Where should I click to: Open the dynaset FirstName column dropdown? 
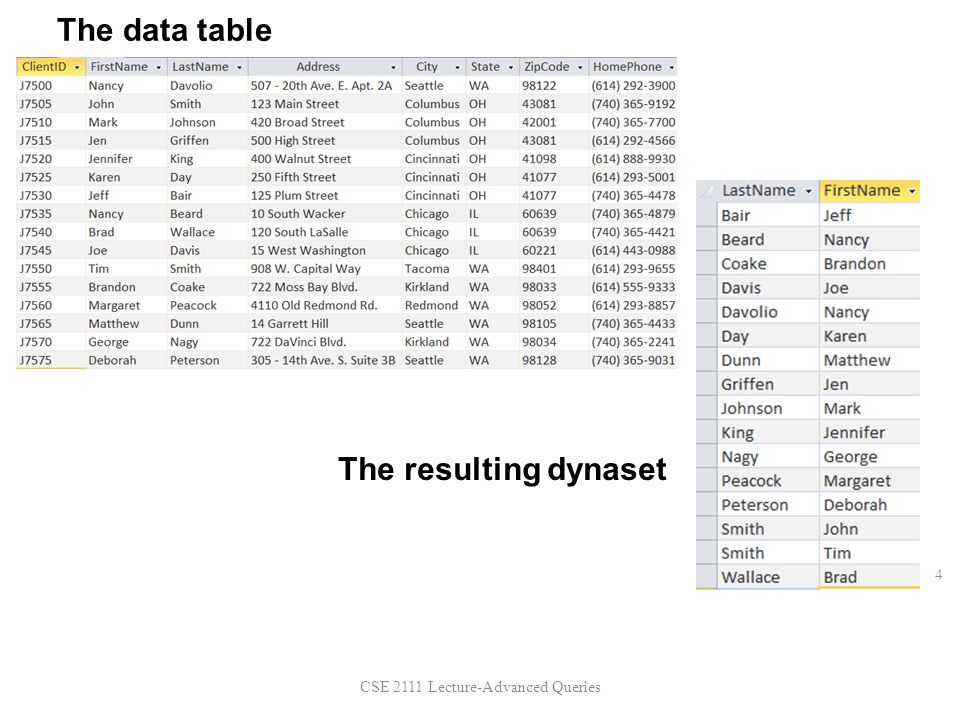912,191
